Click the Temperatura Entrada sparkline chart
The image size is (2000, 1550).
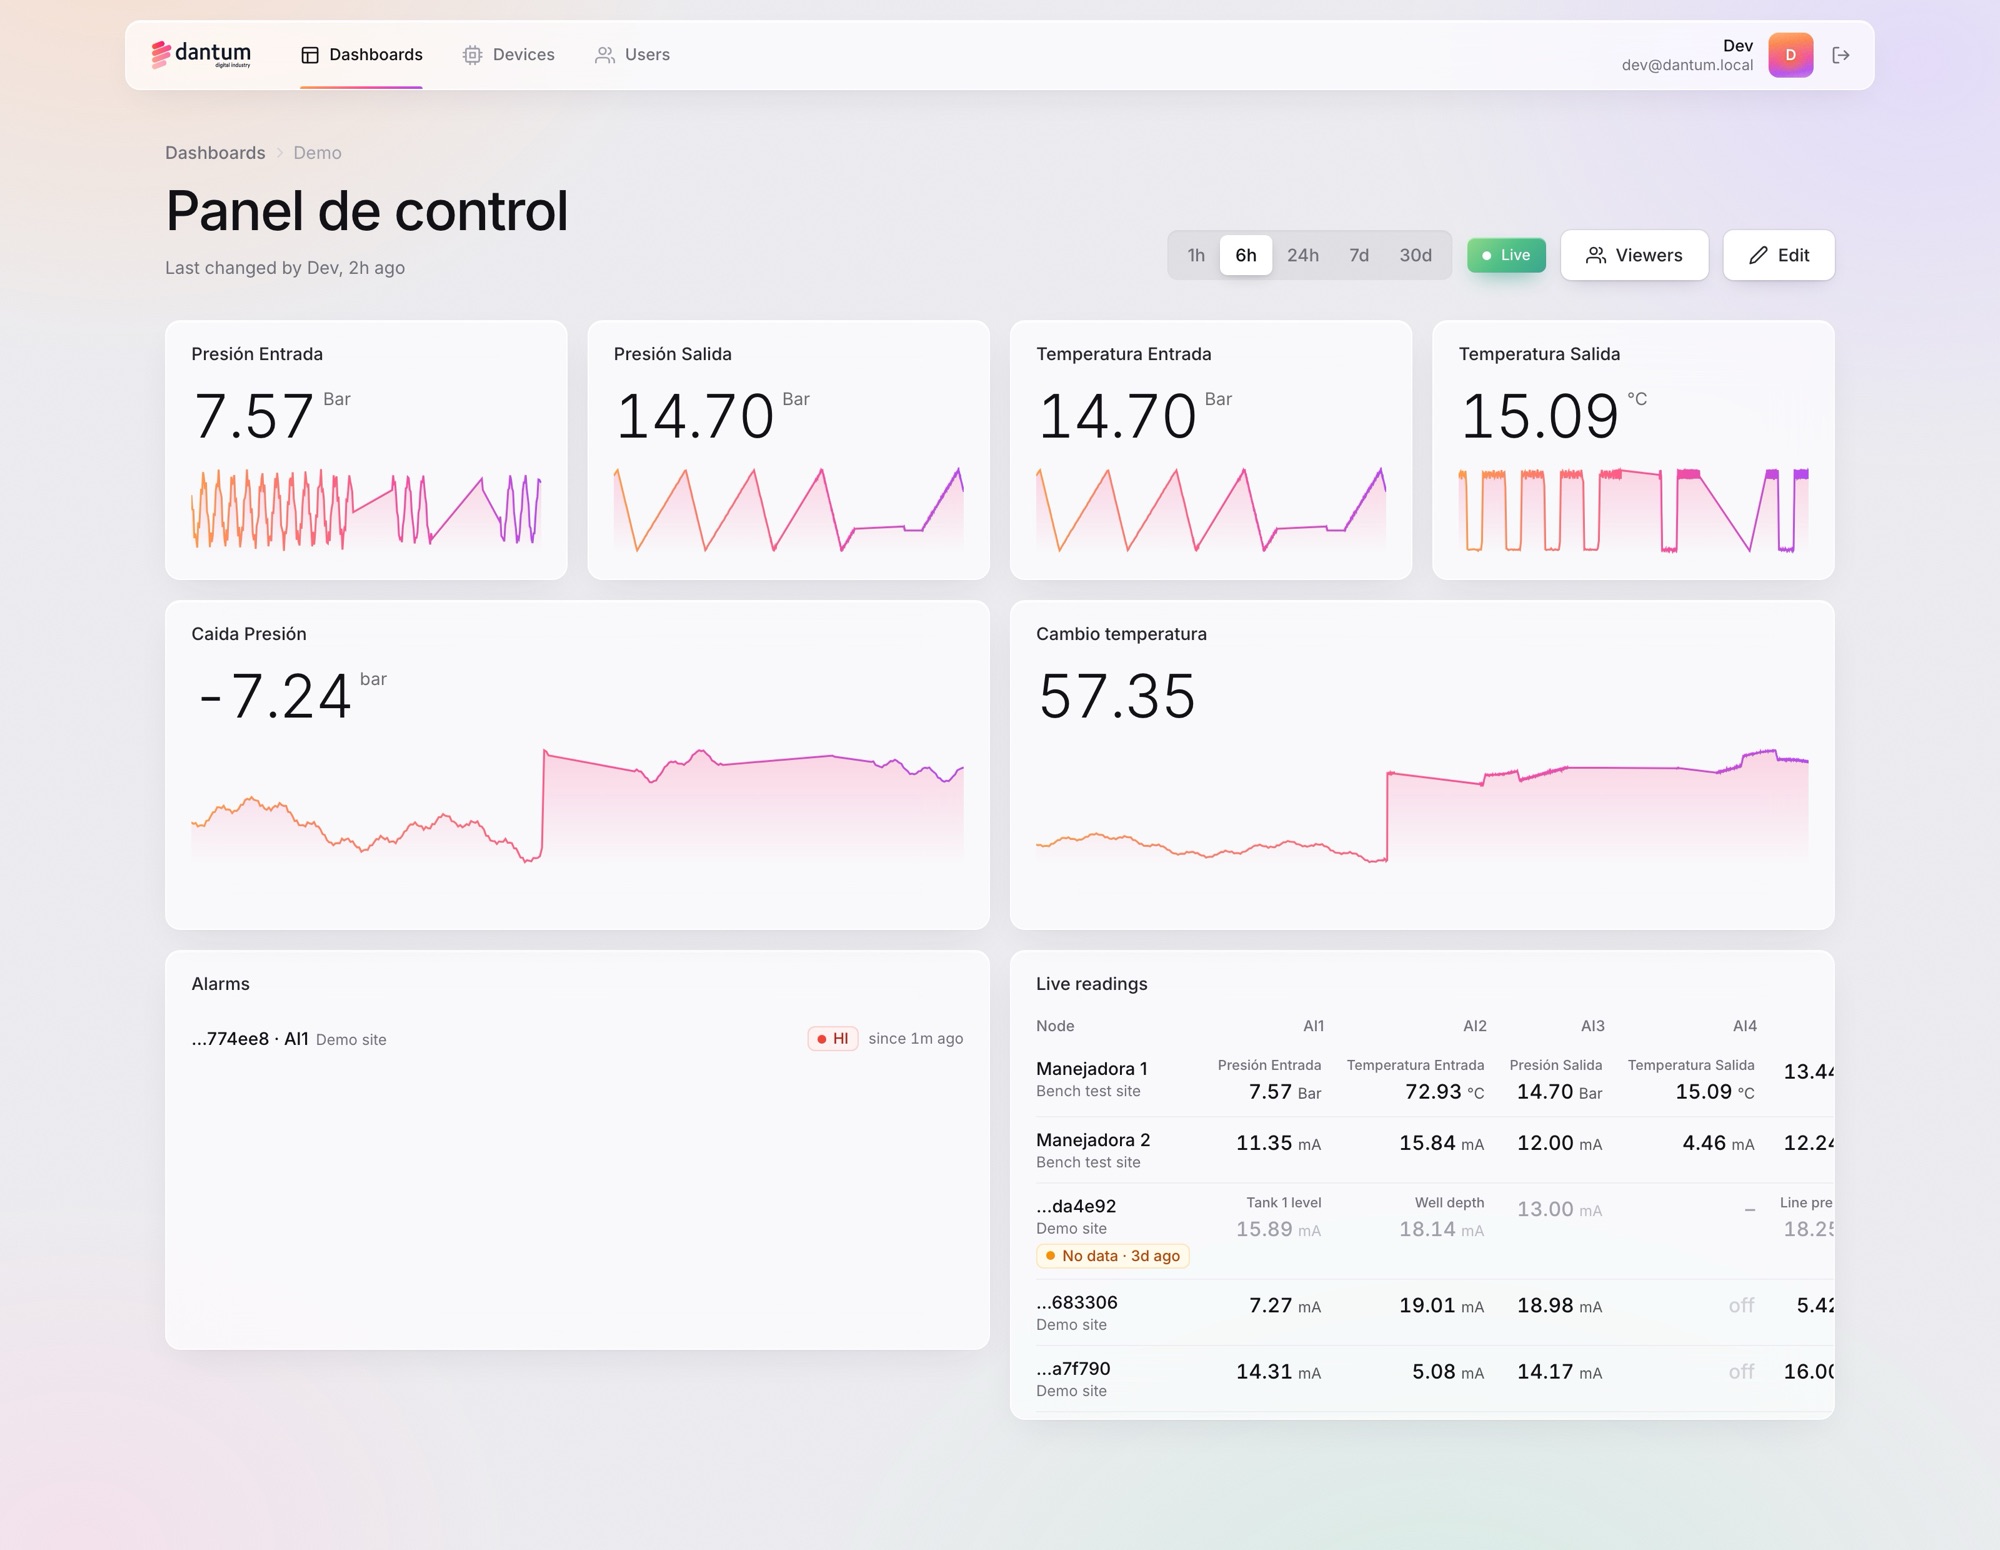(1211, 510)
